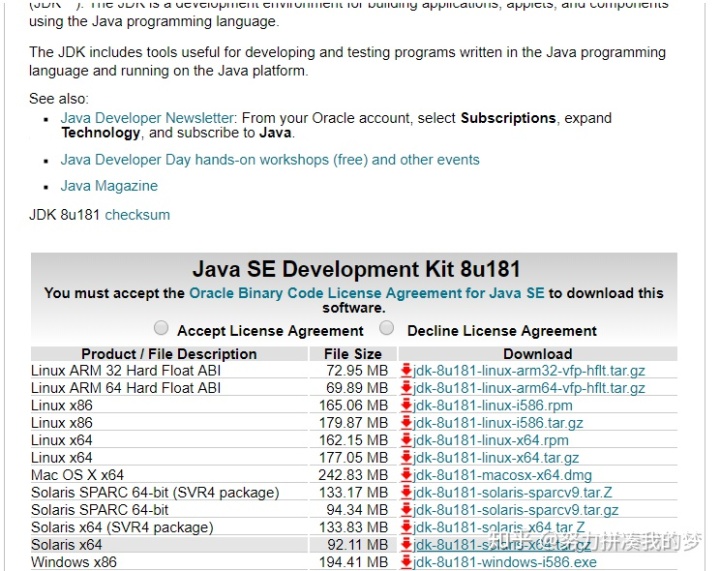Viewport: 720px width, 571px height.
Task: Download jdk-8u181-linux-x64.rpm file link
Action: (x=491, y=440)
